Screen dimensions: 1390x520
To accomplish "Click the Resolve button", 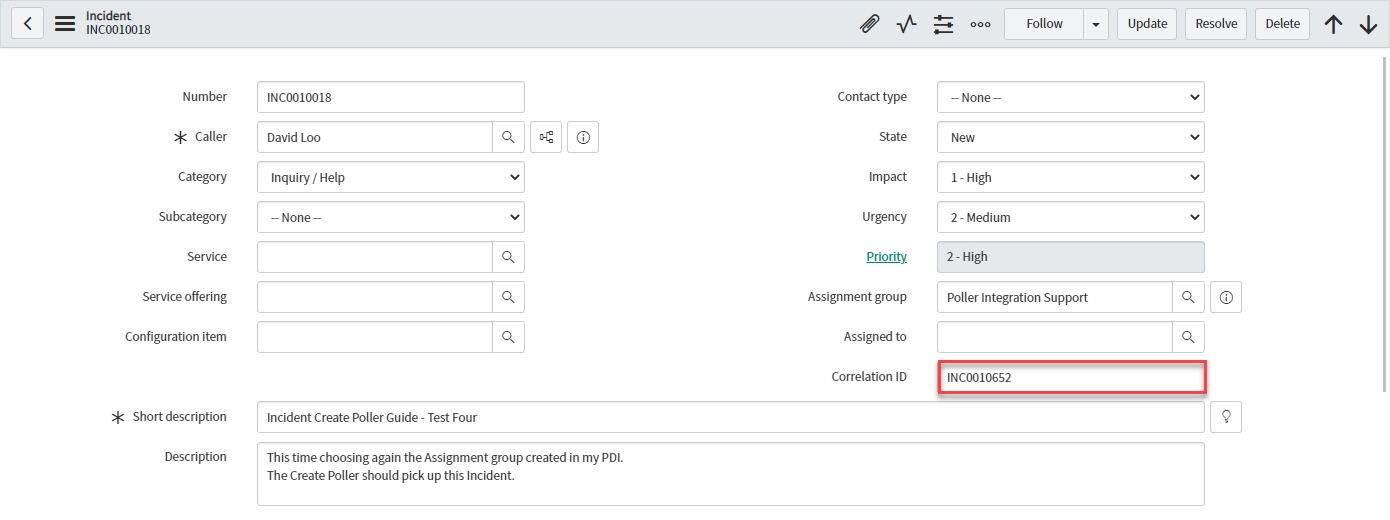I will click(x=1216, y=24).
